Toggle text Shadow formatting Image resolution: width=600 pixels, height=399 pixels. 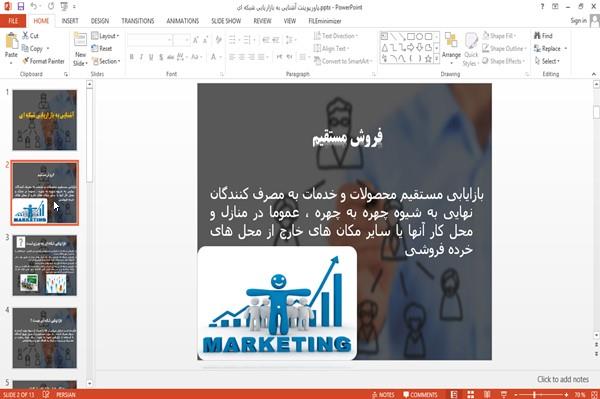(x=161, y=57)
